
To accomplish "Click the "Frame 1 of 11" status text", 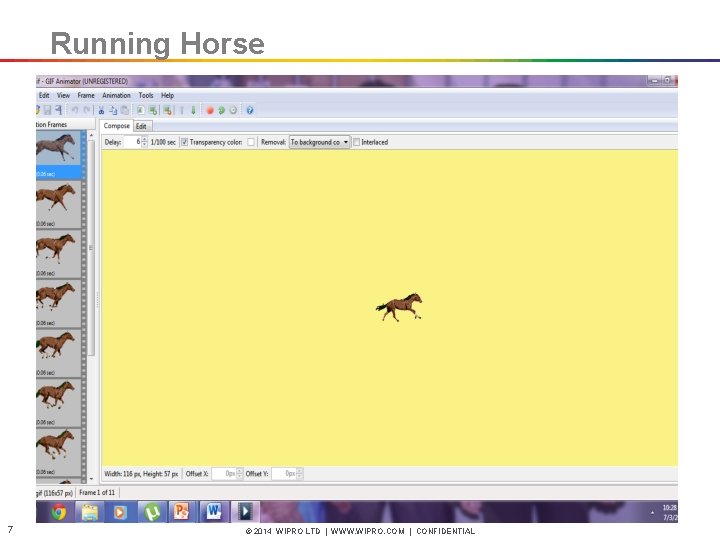I will coord(97,492).
